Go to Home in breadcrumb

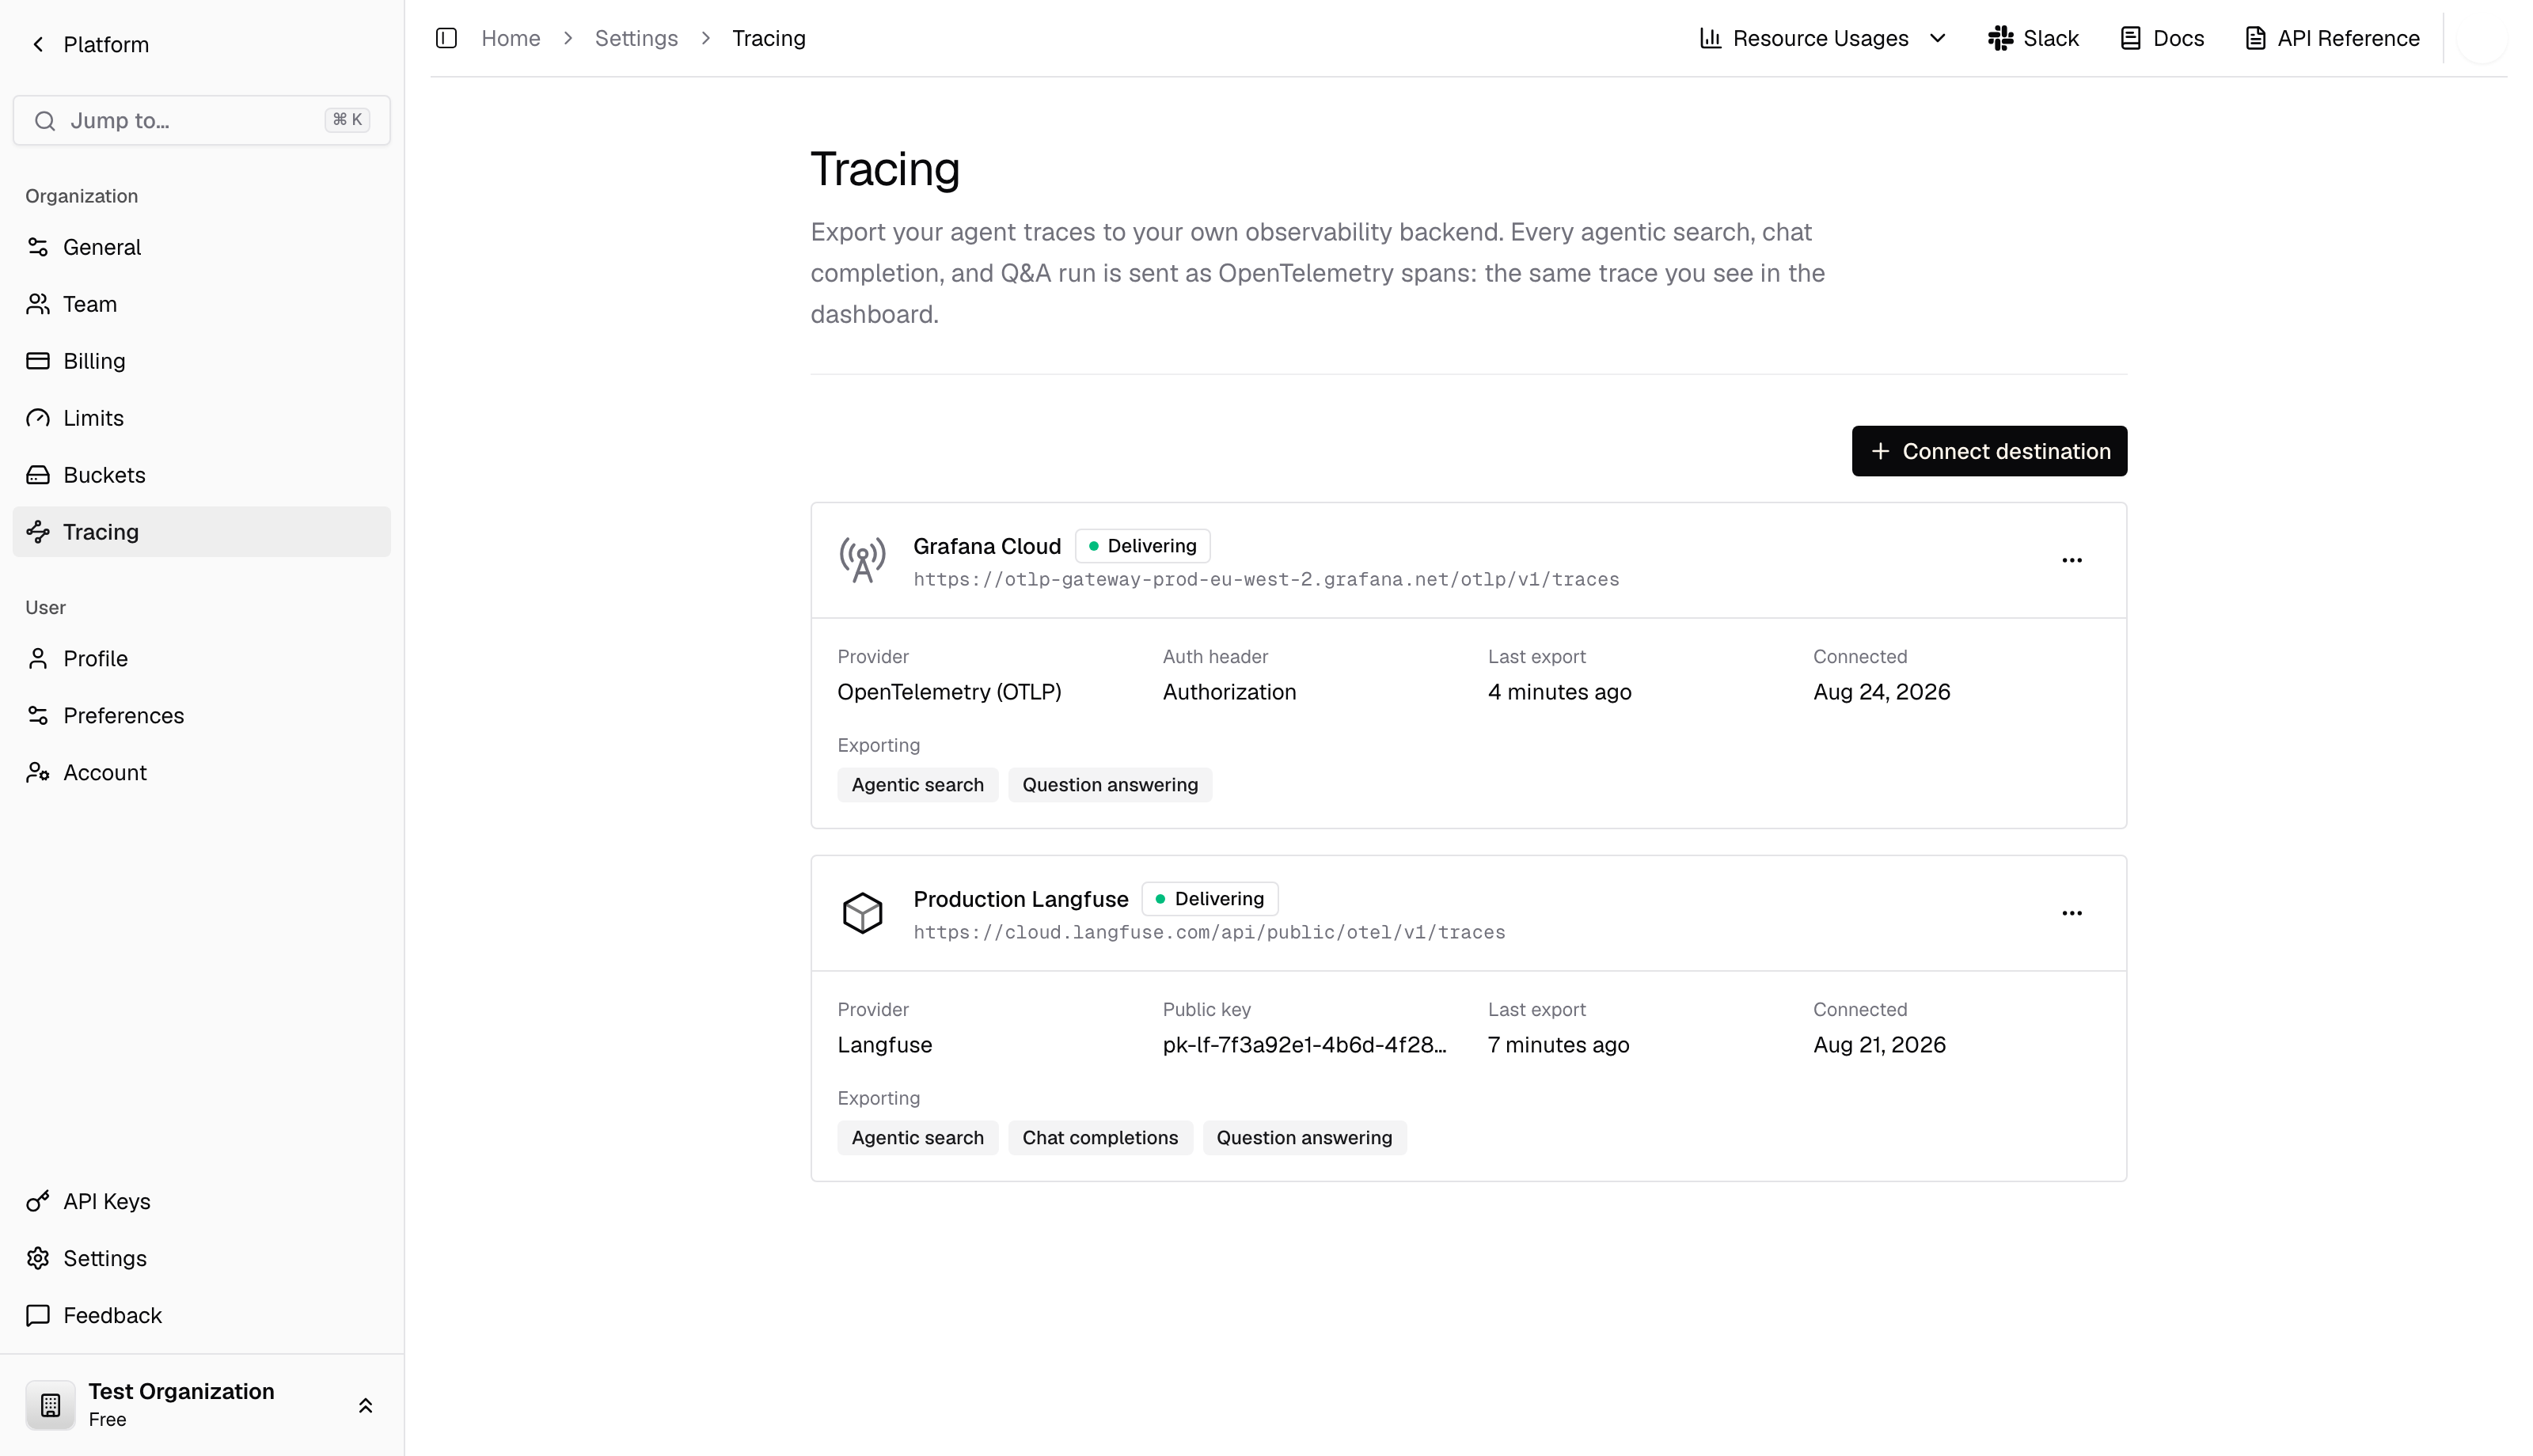[510, 38]
